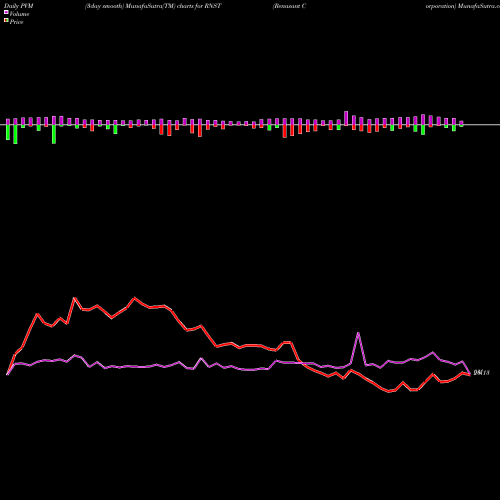Click the magenta Volume legend swatch
Image resolution: width=500 pixels, height=500 pixels.
coord(6,12)
